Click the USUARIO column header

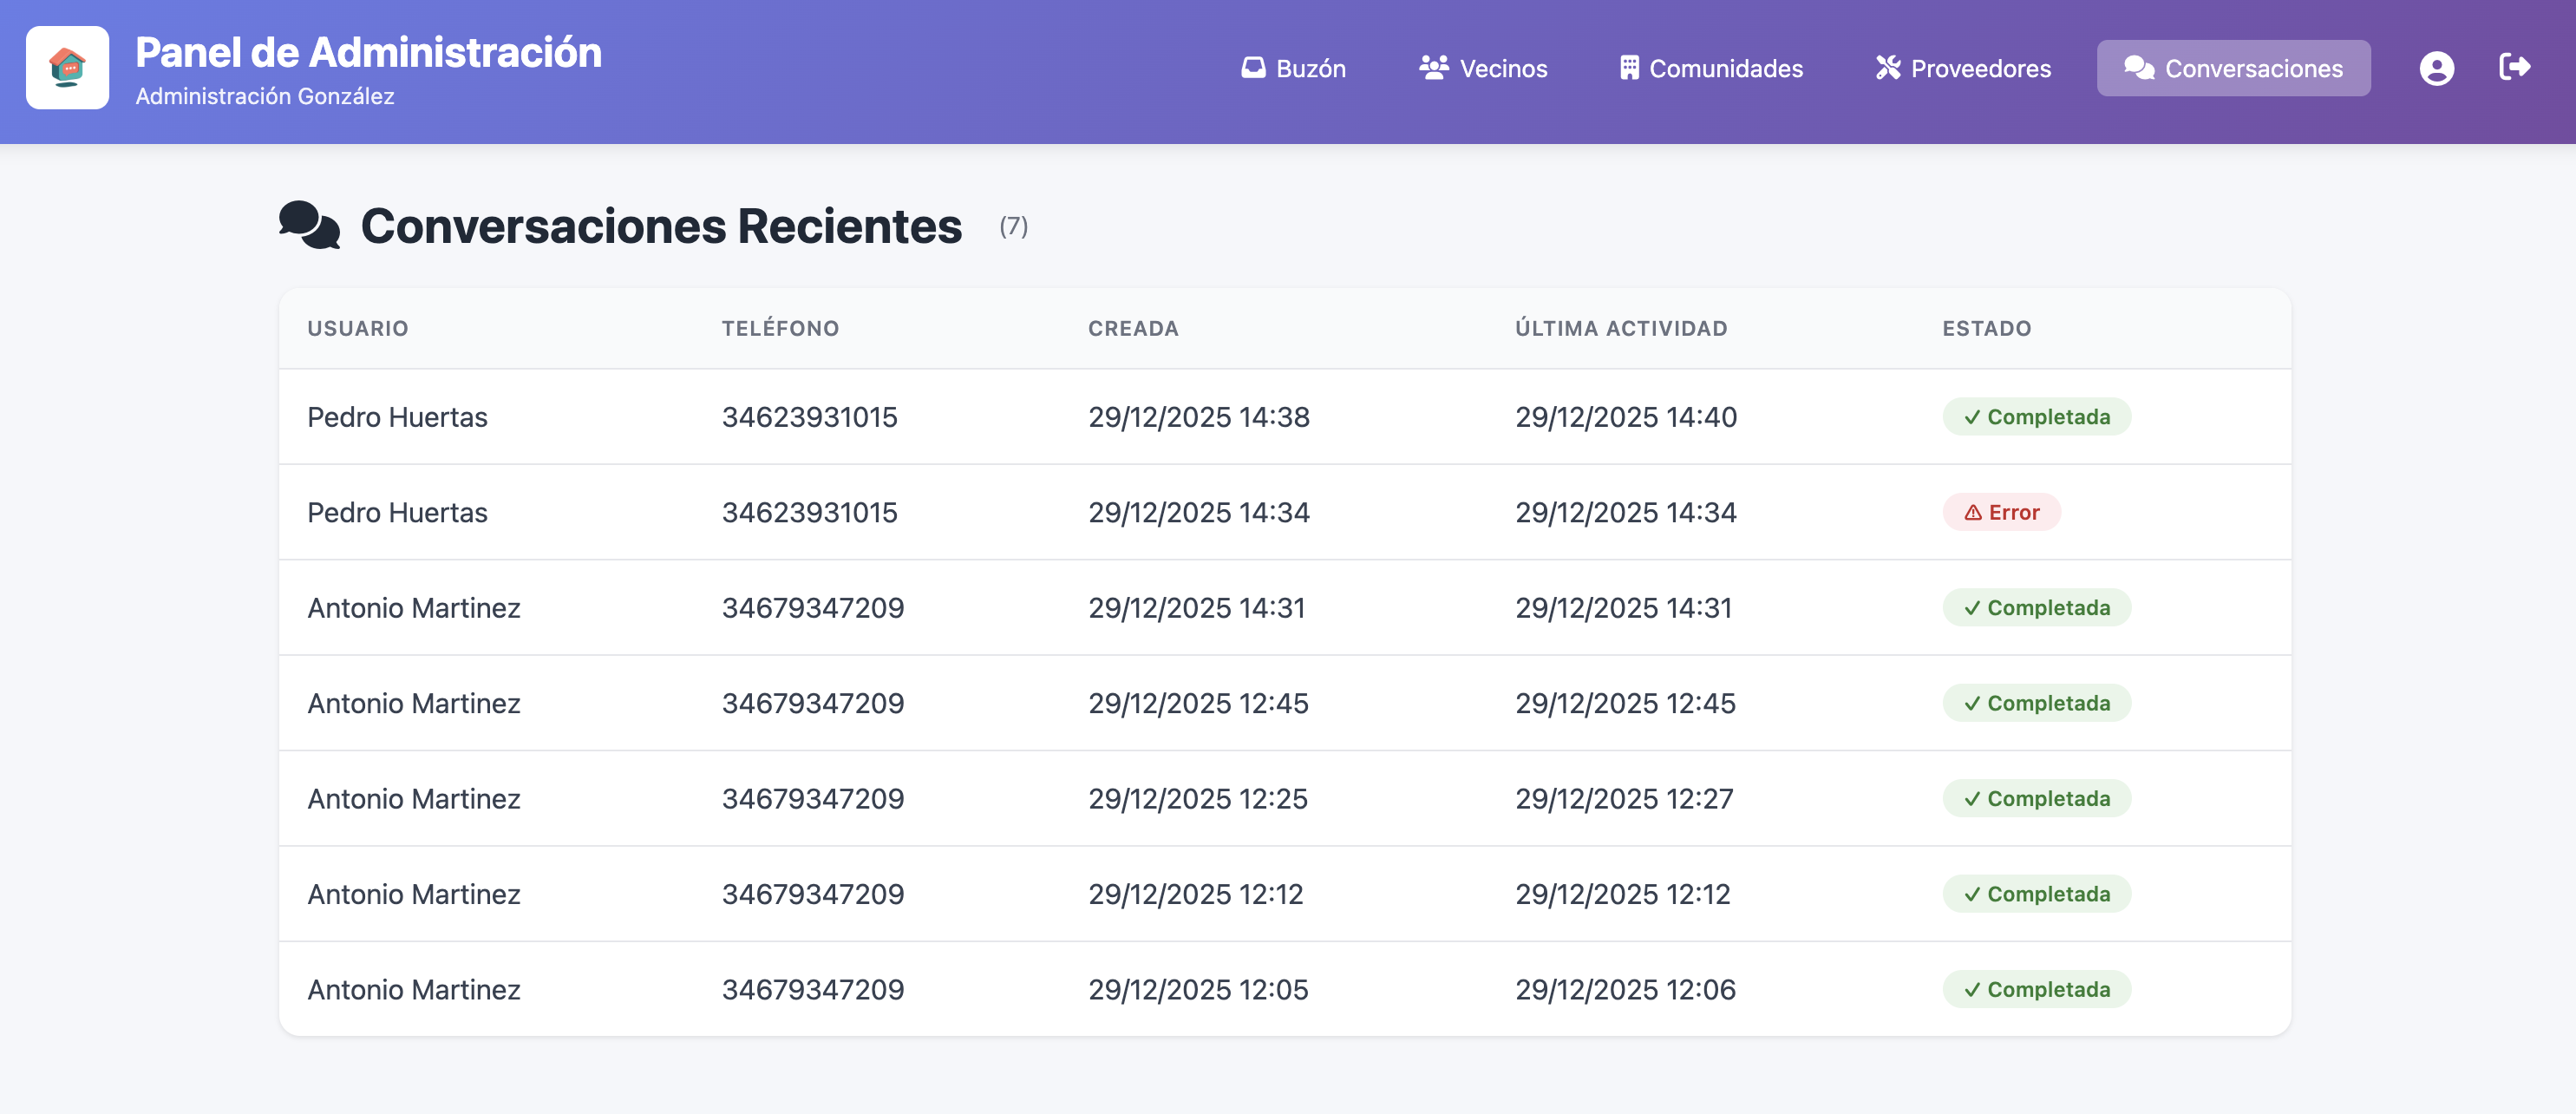[357, 328]
